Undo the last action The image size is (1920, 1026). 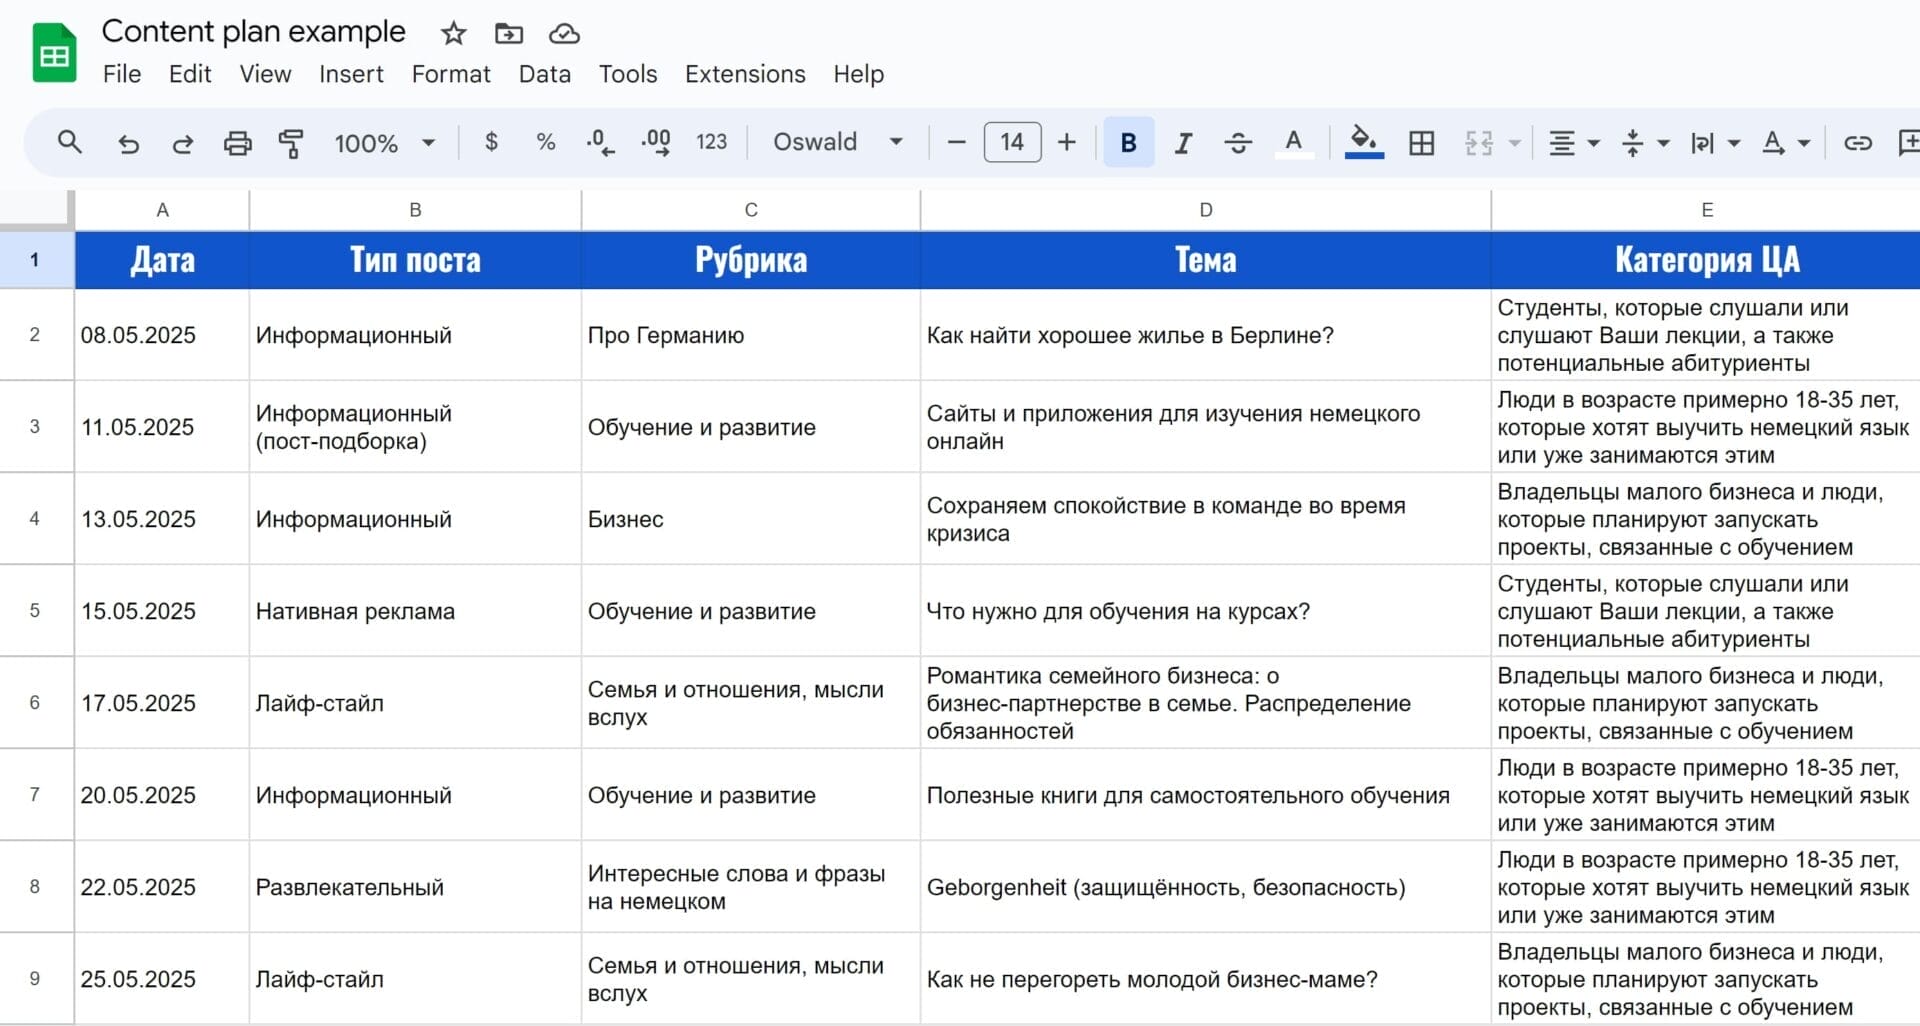coord(128,142)
